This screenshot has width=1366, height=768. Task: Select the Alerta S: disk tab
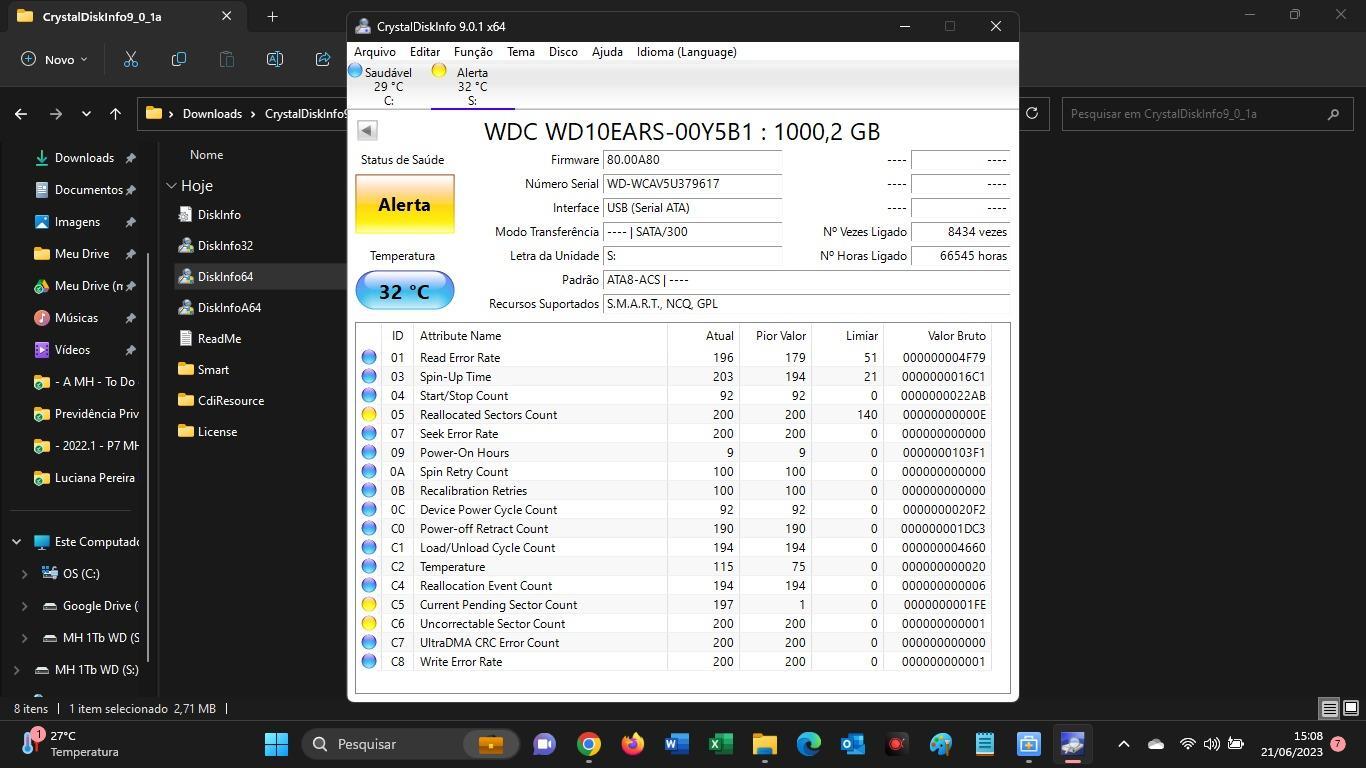pos(472,86)
